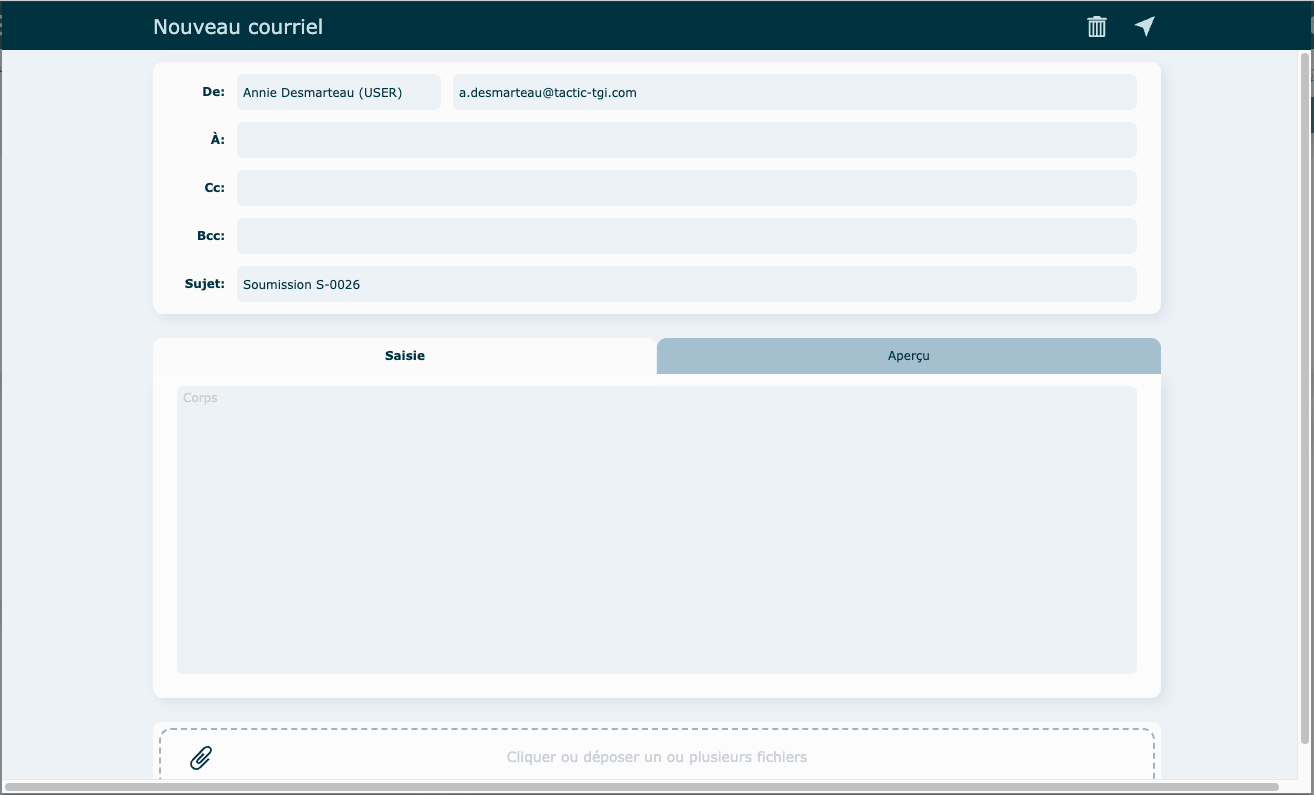Viewport: 1314px width, 795px height.
Task: Click the "À:" label
Action: tap(217, 140)
